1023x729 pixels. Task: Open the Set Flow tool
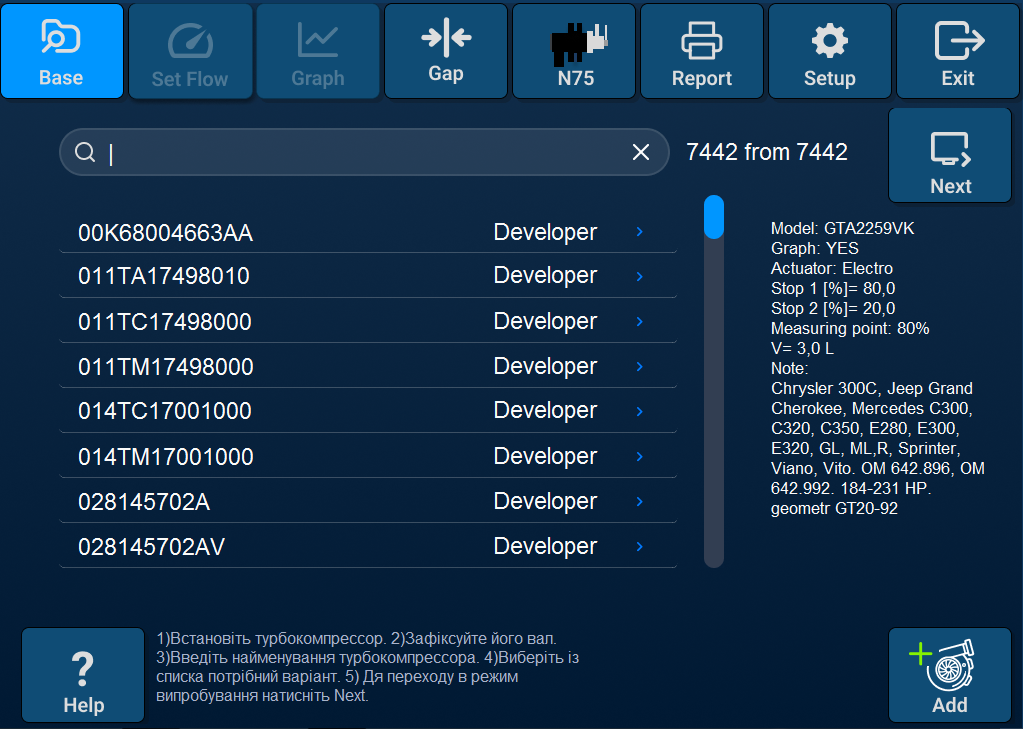[190, 50]
